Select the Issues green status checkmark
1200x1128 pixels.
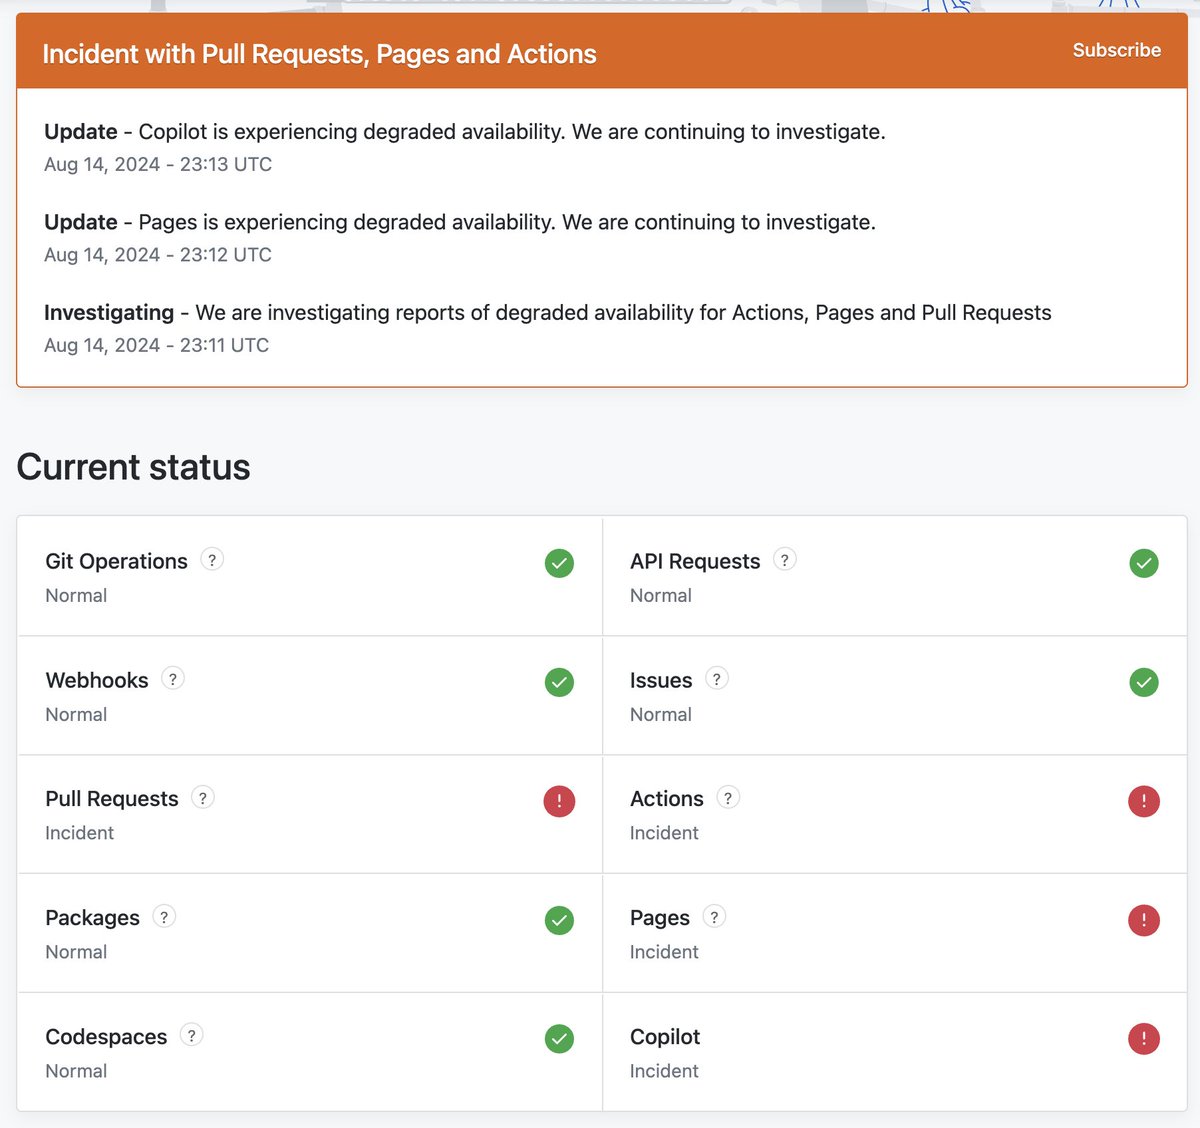coord(1144,682)
